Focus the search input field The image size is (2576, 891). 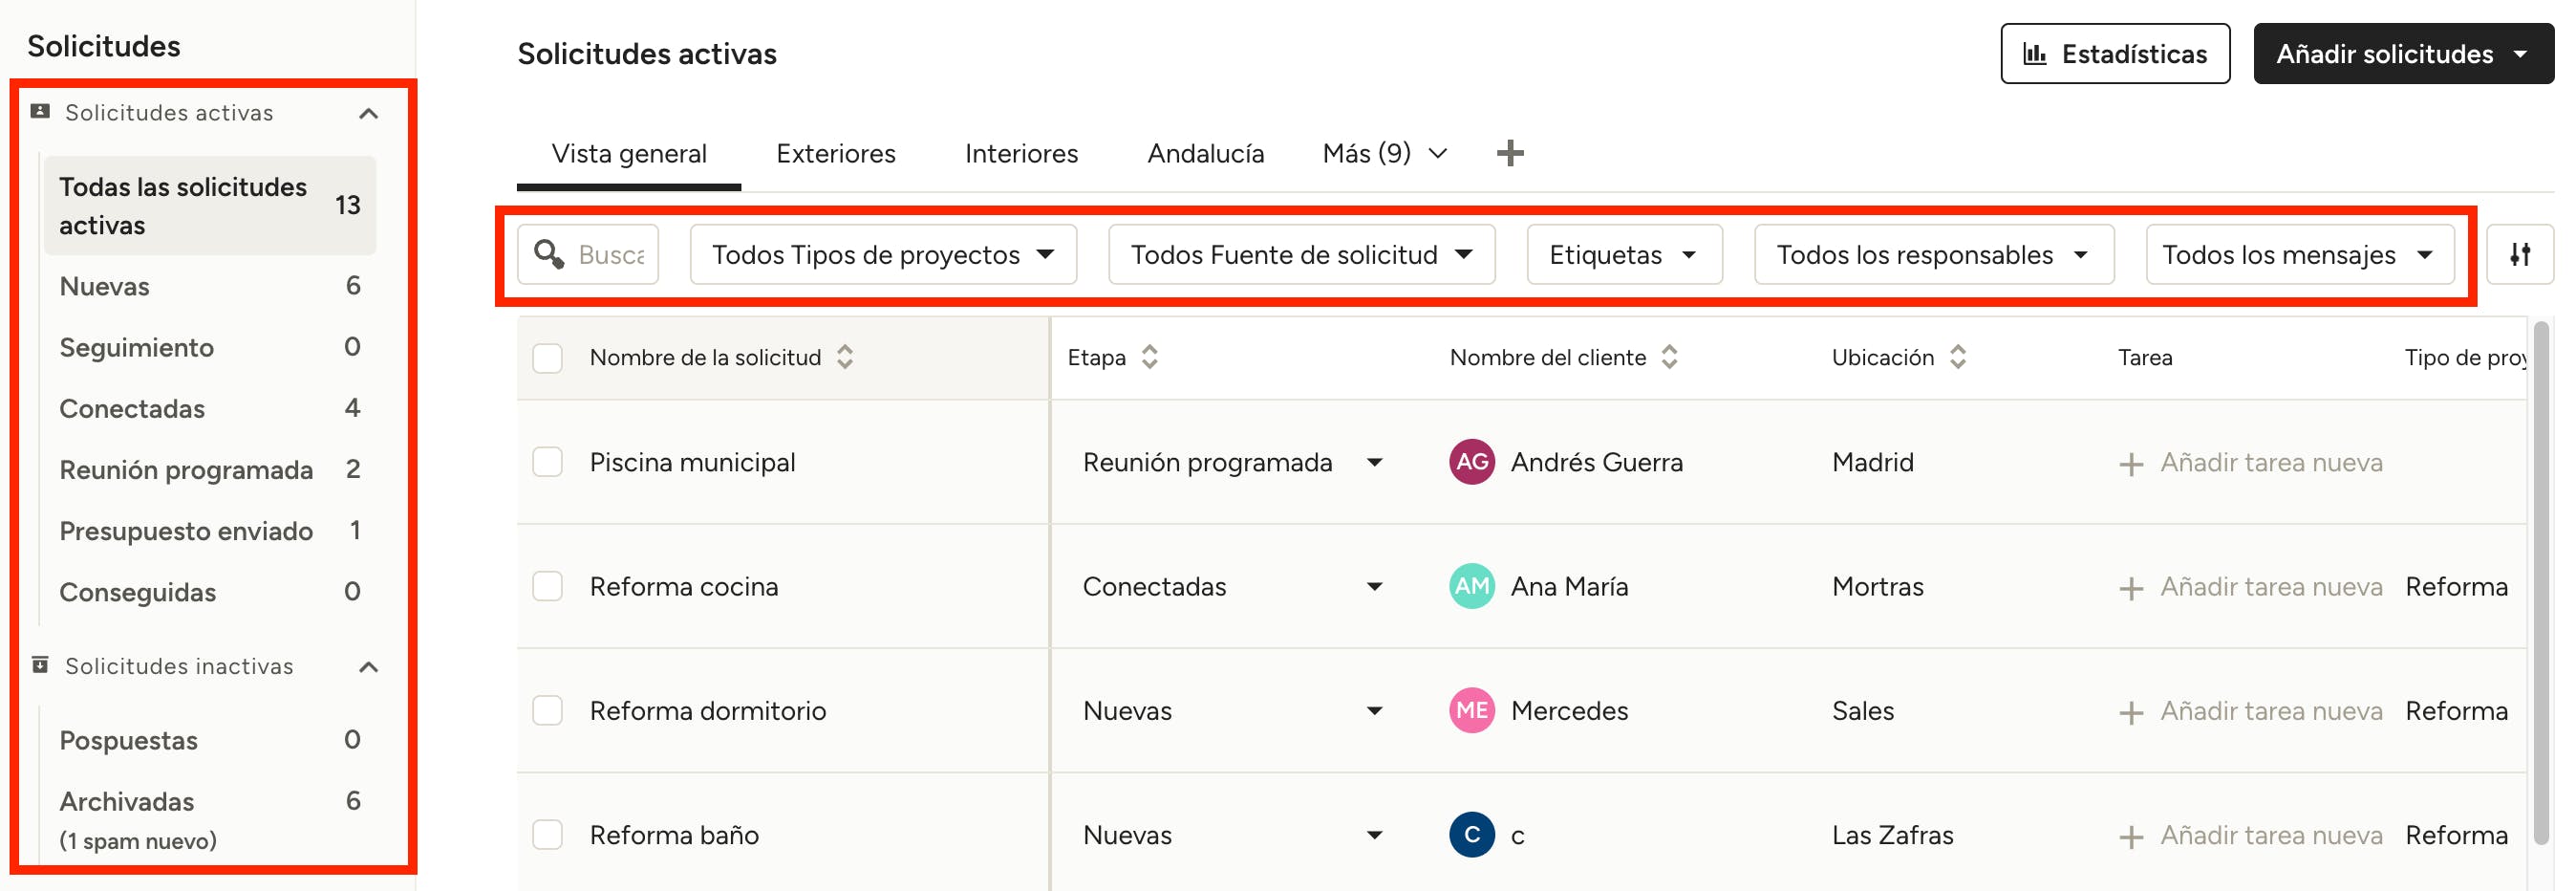[611, 255]
